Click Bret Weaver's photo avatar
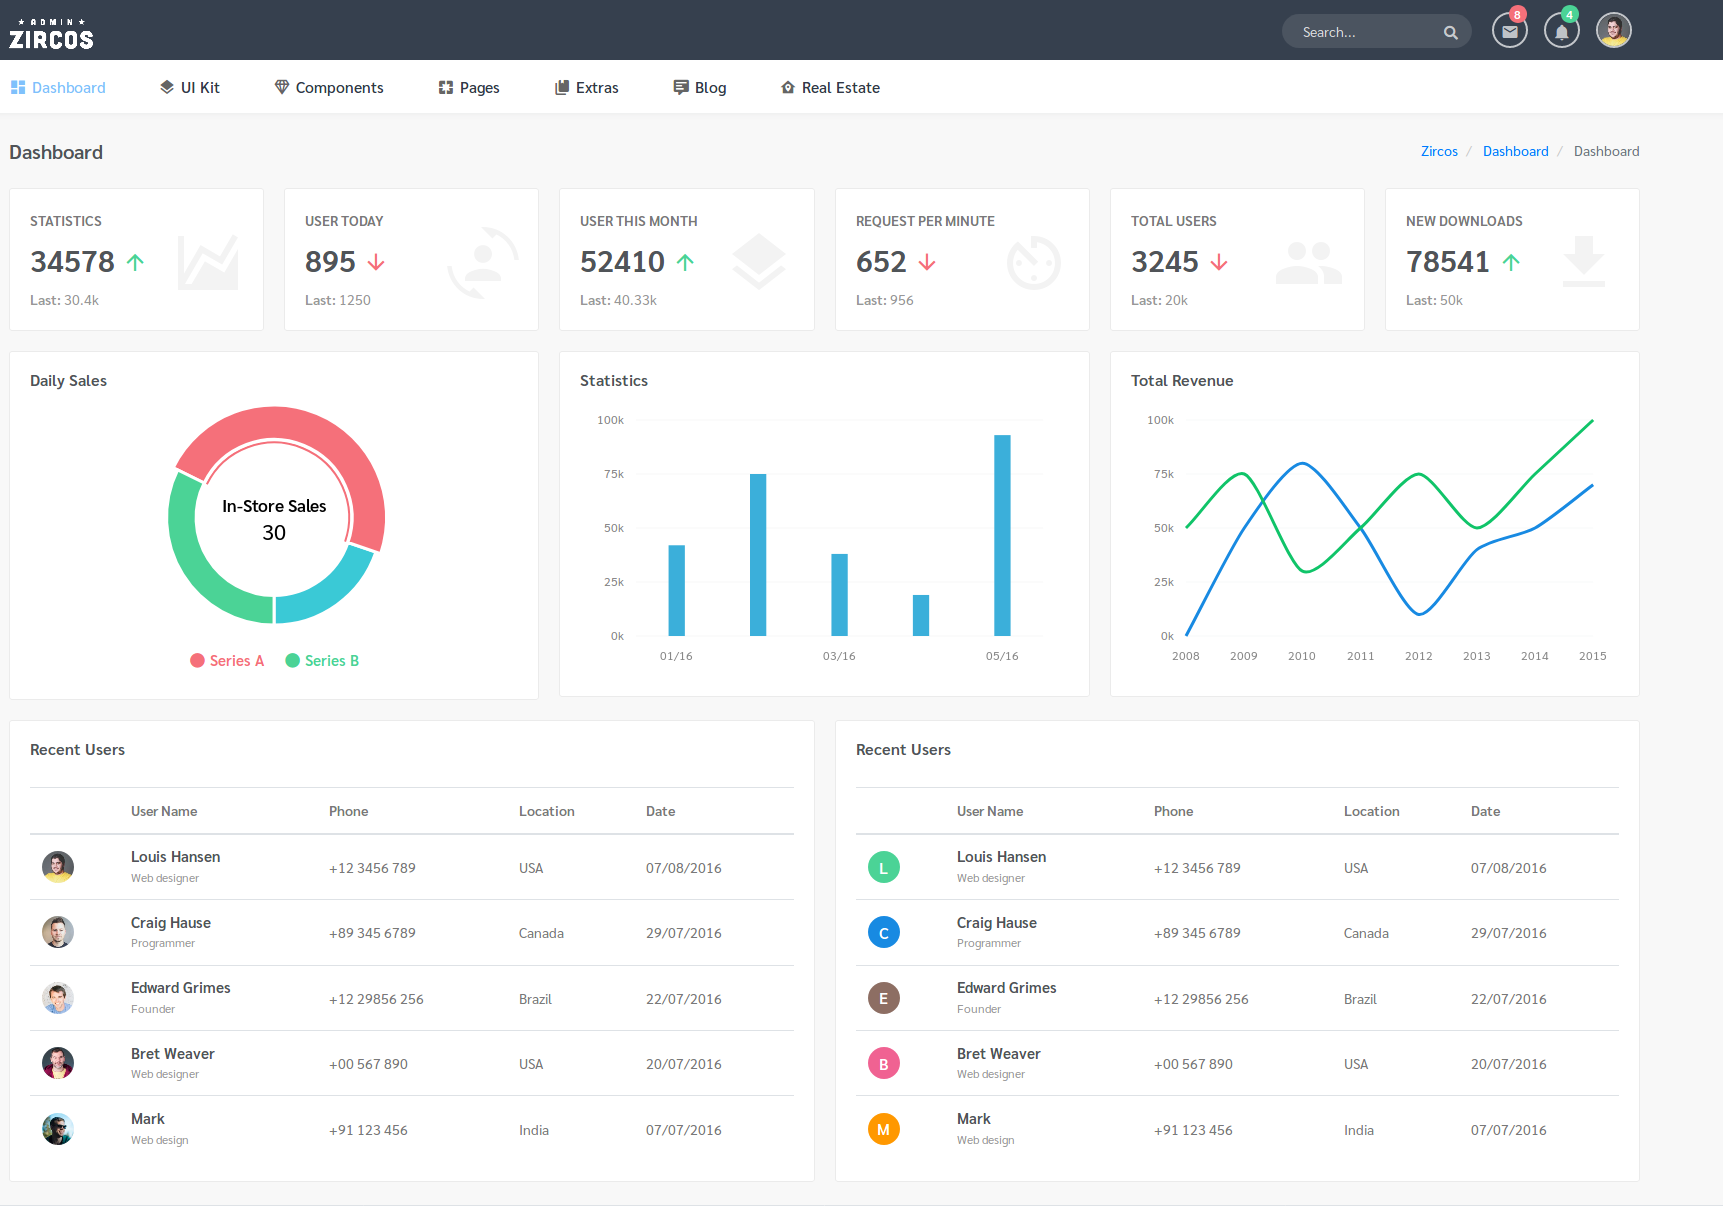The width and height of the screenshot is (1723, 1206). click(x=58, y=1063)
